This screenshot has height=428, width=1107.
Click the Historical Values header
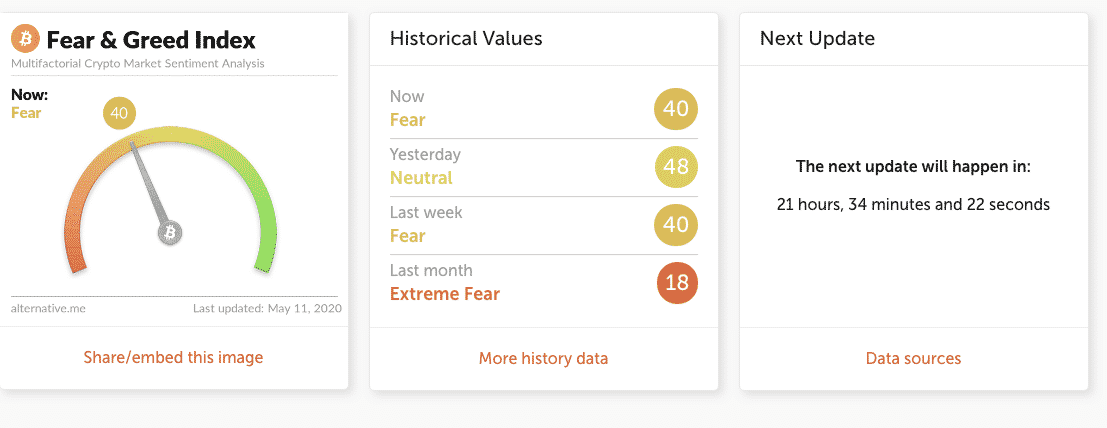click(x=466, y=38)
